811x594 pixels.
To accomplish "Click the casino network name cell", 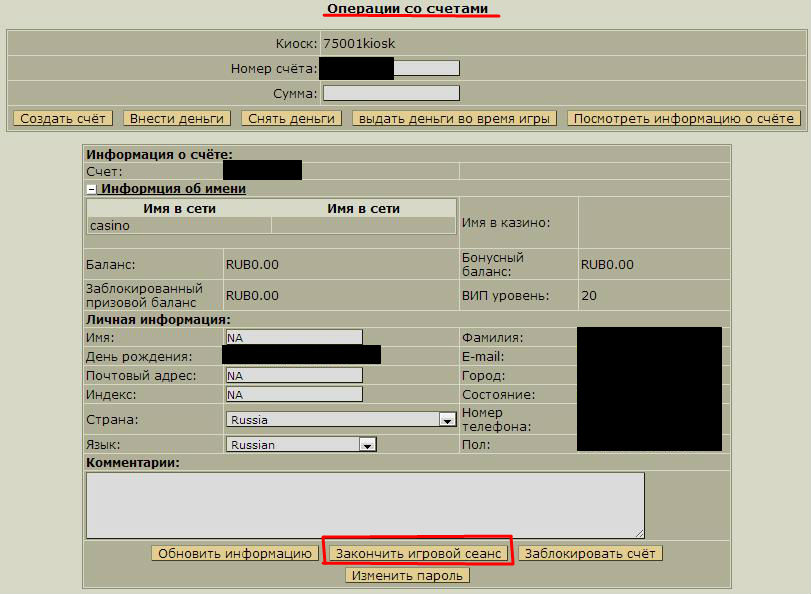I will tap(179, 226).
